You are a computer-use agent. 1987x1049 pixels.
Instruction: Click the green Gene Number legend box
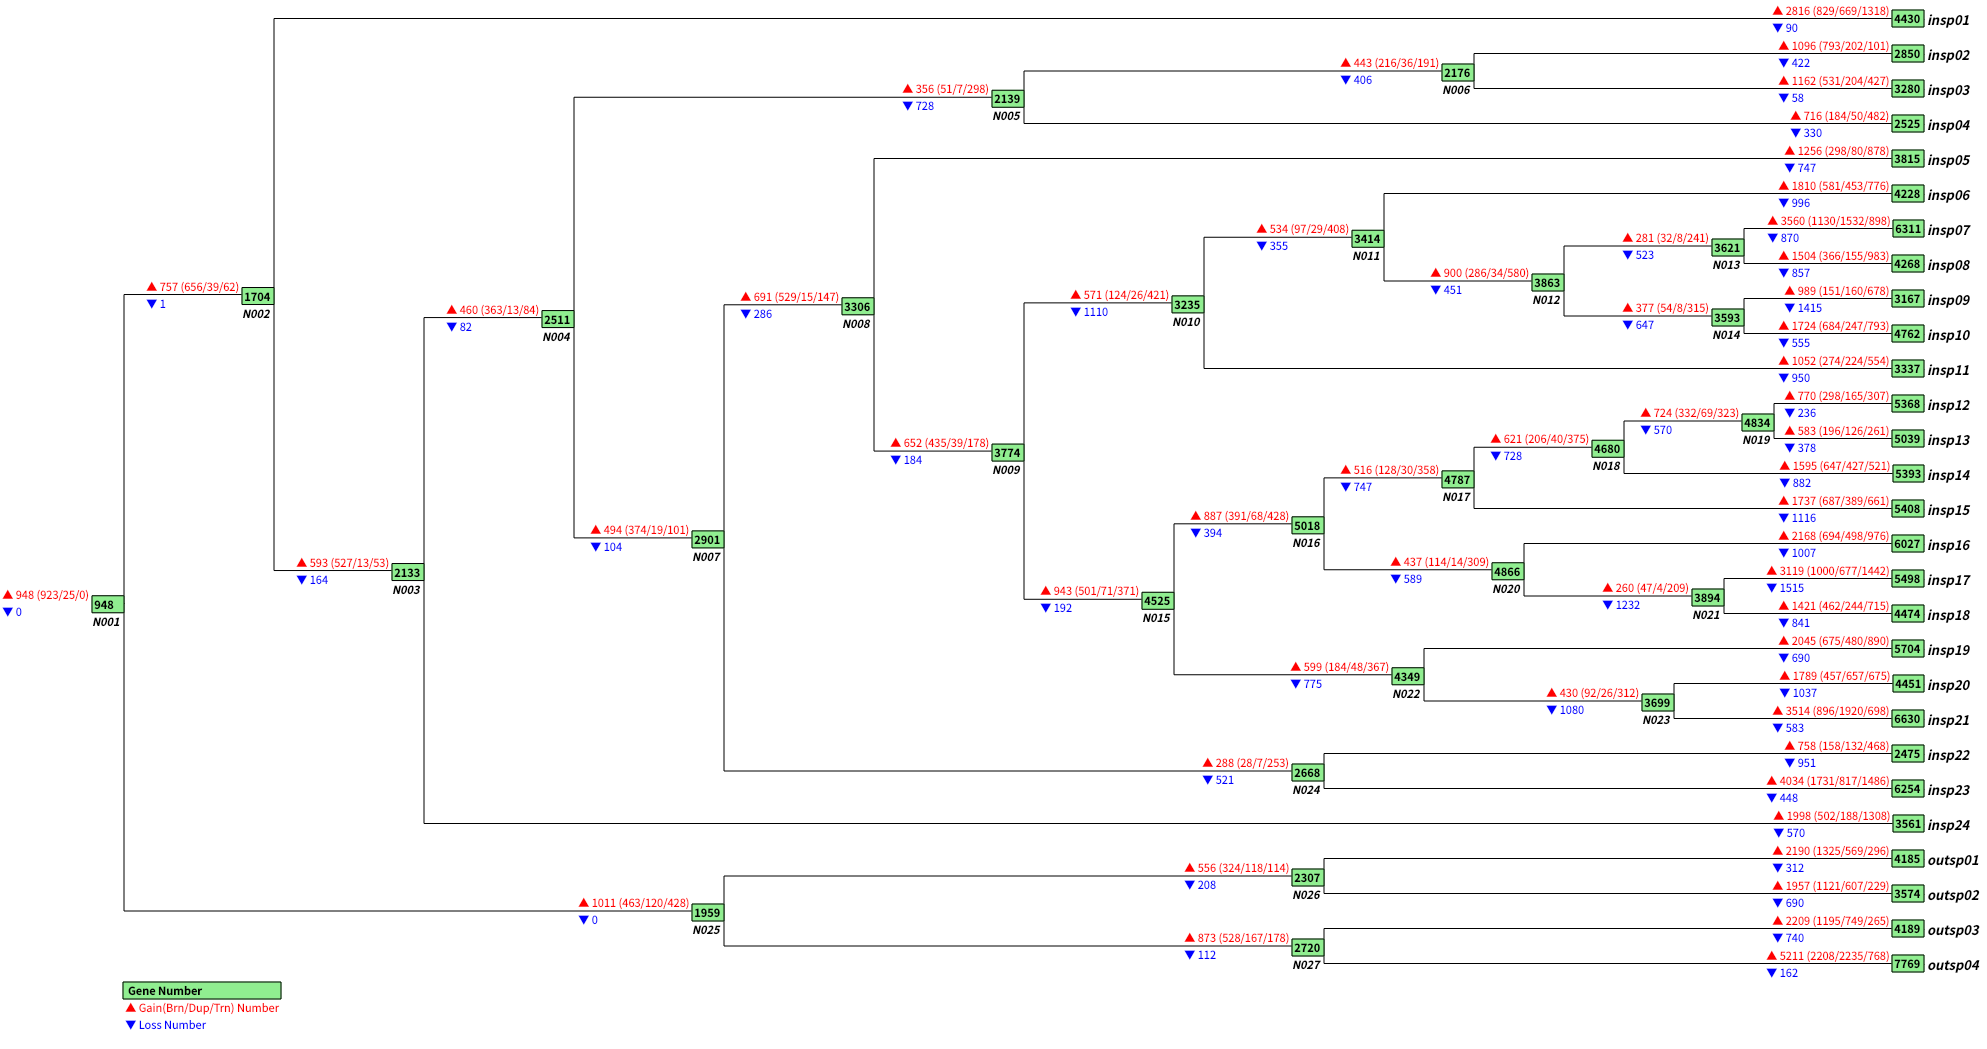coord(202,990)
